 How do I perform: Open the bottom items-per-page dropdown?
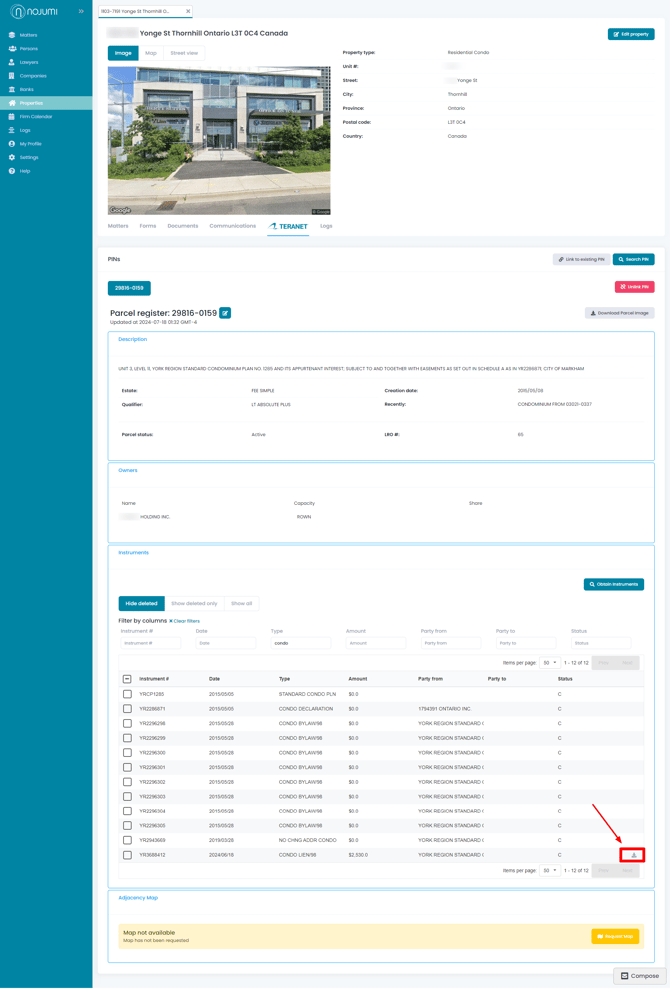549,871
